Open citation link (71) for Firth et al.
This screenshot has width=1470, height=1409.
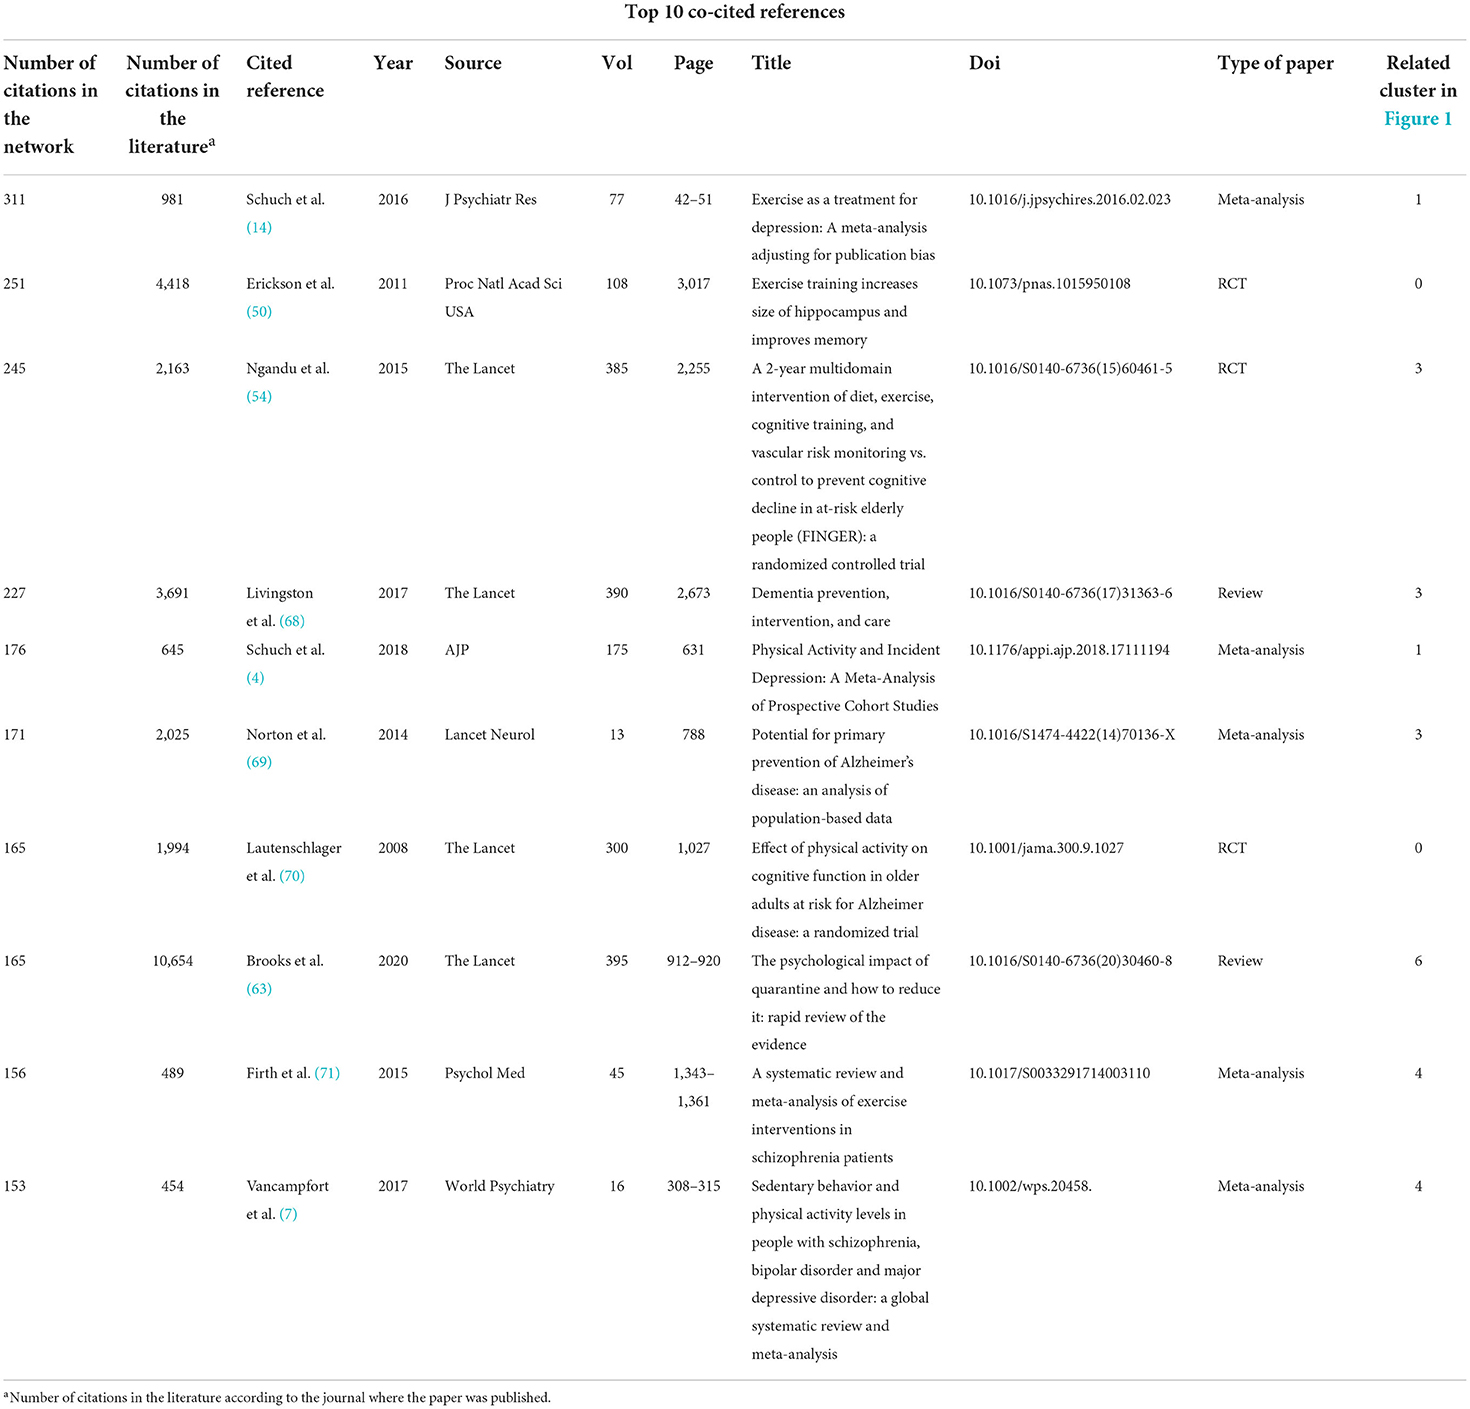tap(327, 1073)
